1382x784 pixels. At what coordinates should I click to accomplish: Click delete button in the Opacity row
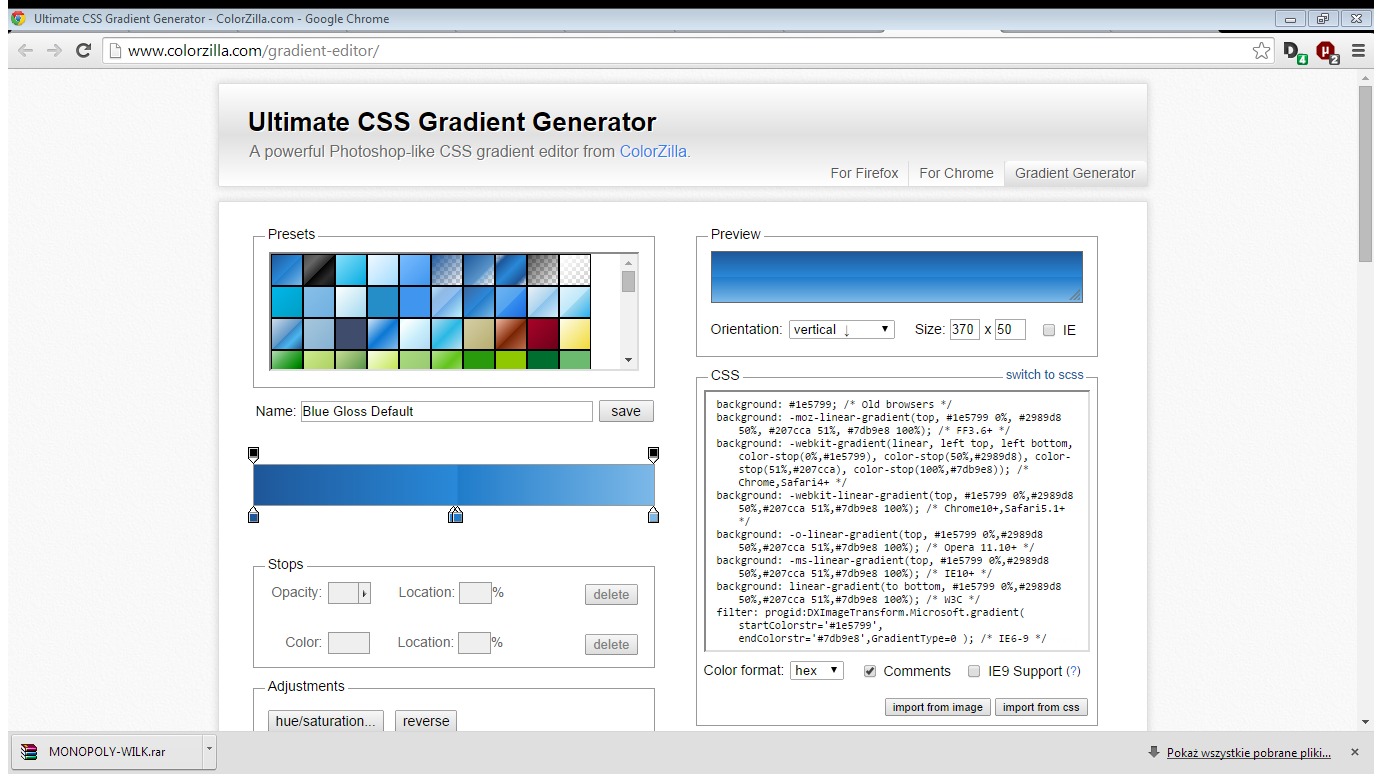[x=611, y=594]
